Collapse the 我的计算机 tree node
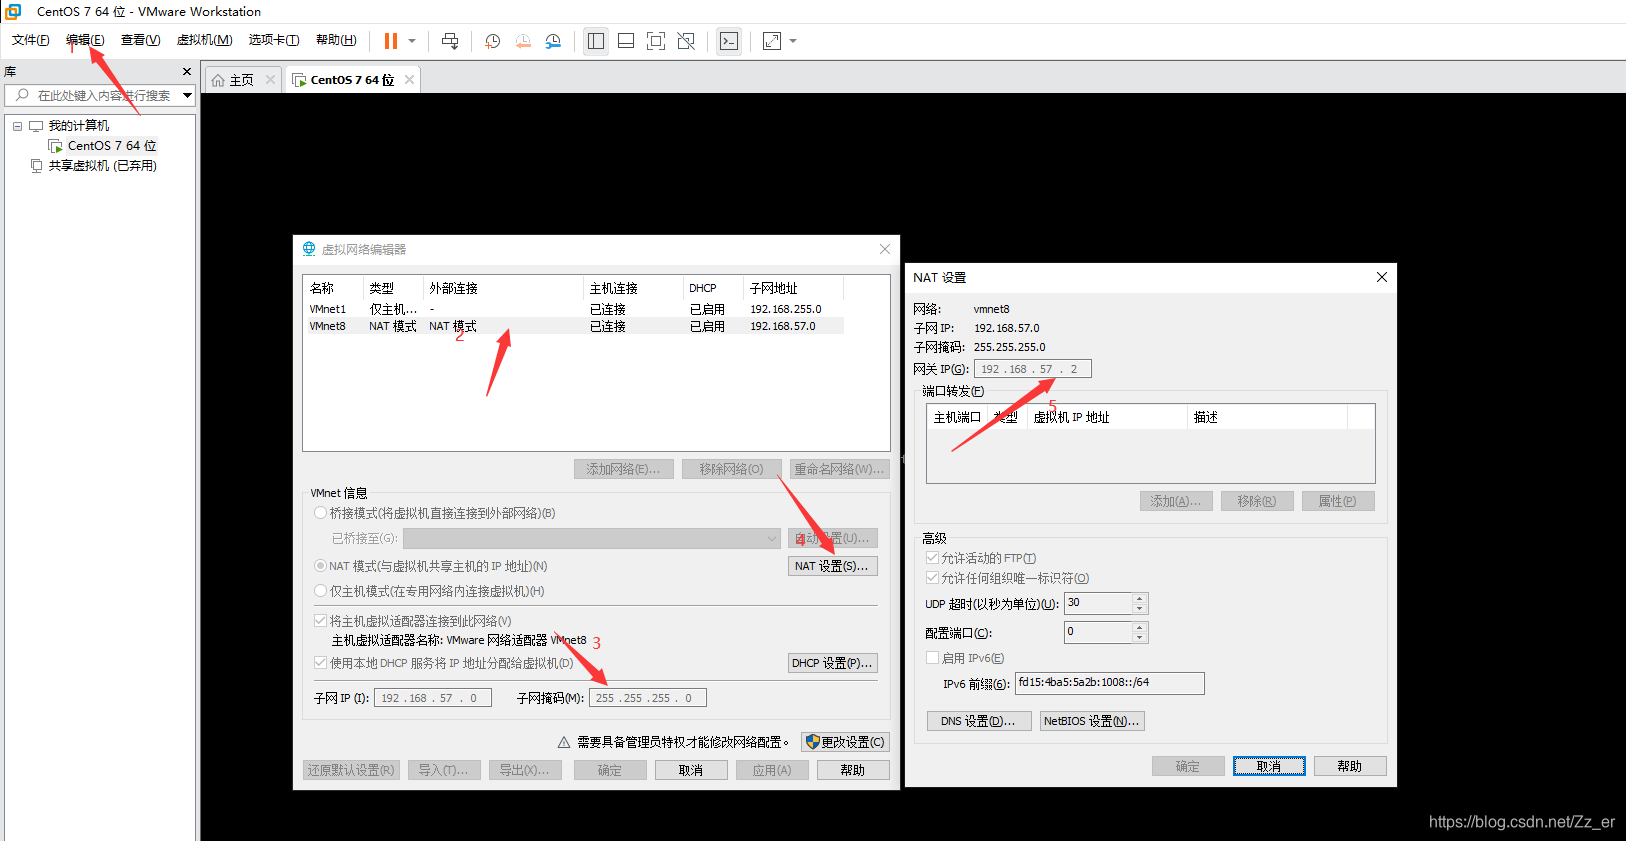The width and height of the screenshot is (1626, 841). click(x=17, y=126)
